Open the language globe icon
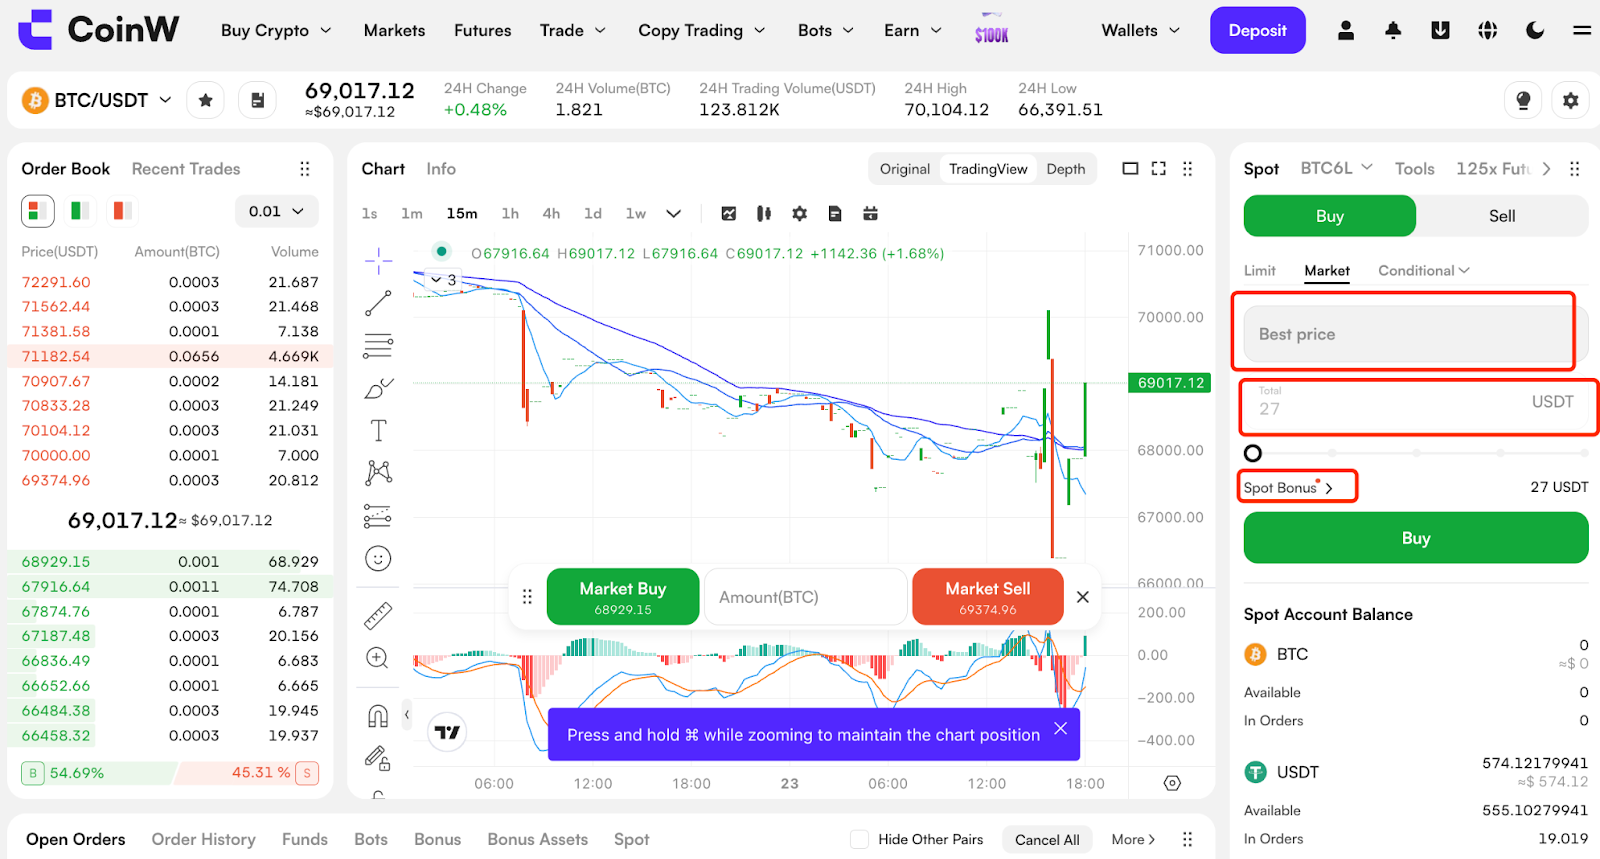This screenshot has height=859, width=1600. [x=1488, y=30]
